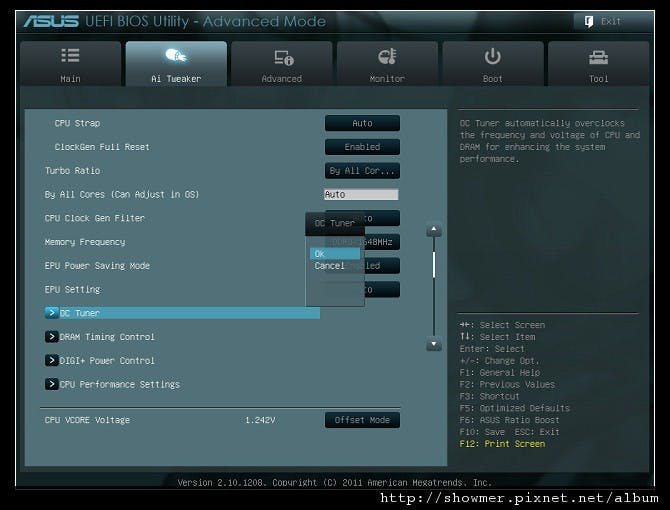Open the ClockGen Full Reset Enabled dropdown
Viewport: 670px width, 510px height.
tap(362, 147)
